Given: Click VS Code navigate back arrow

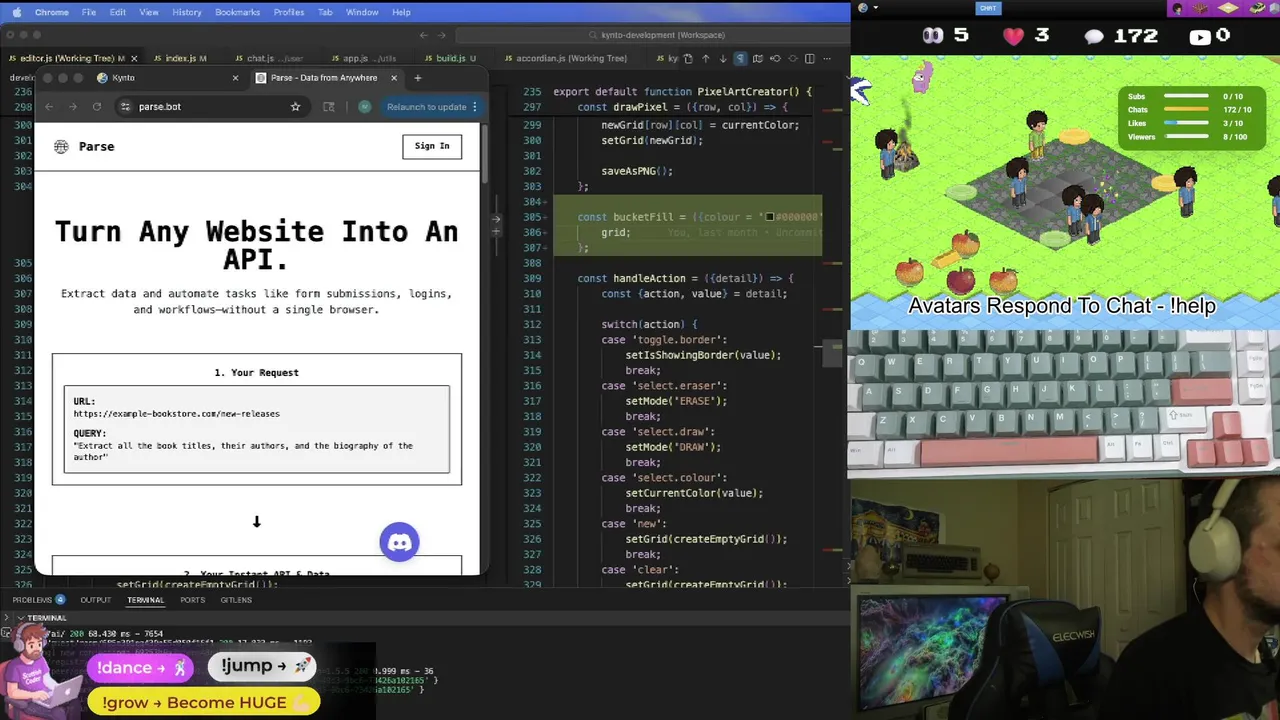Looking at the screenshot, I should point(423,35).
